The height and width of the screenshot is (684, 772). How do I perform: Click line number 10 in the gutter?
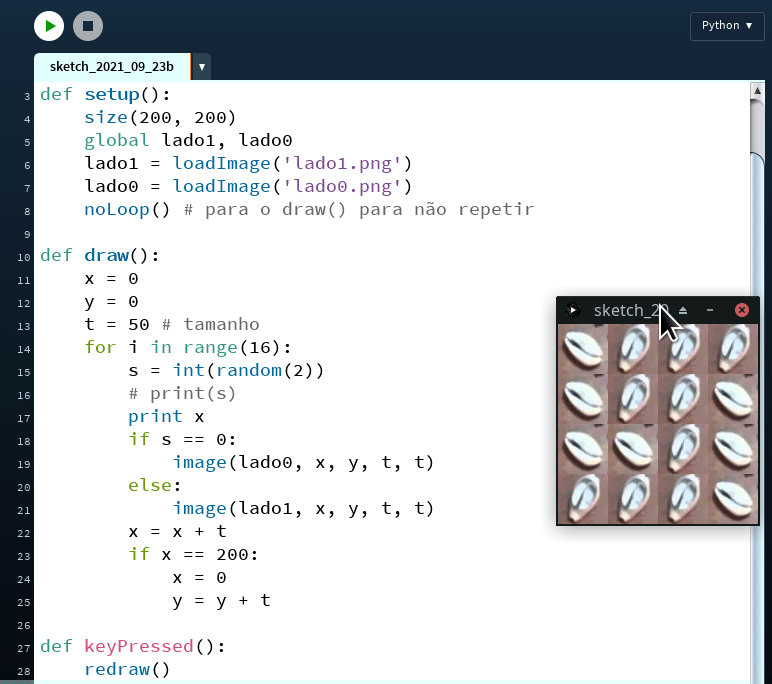[x=24, y=256]
